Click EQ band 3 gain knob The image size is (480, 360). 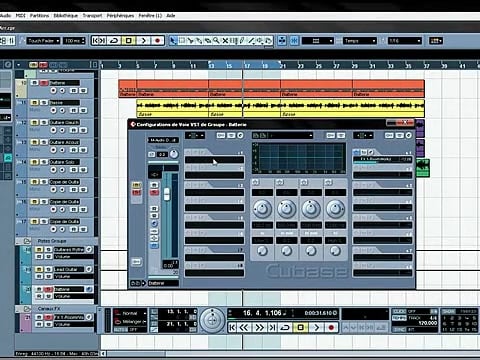pyautogui.click(x=311, y=209)
